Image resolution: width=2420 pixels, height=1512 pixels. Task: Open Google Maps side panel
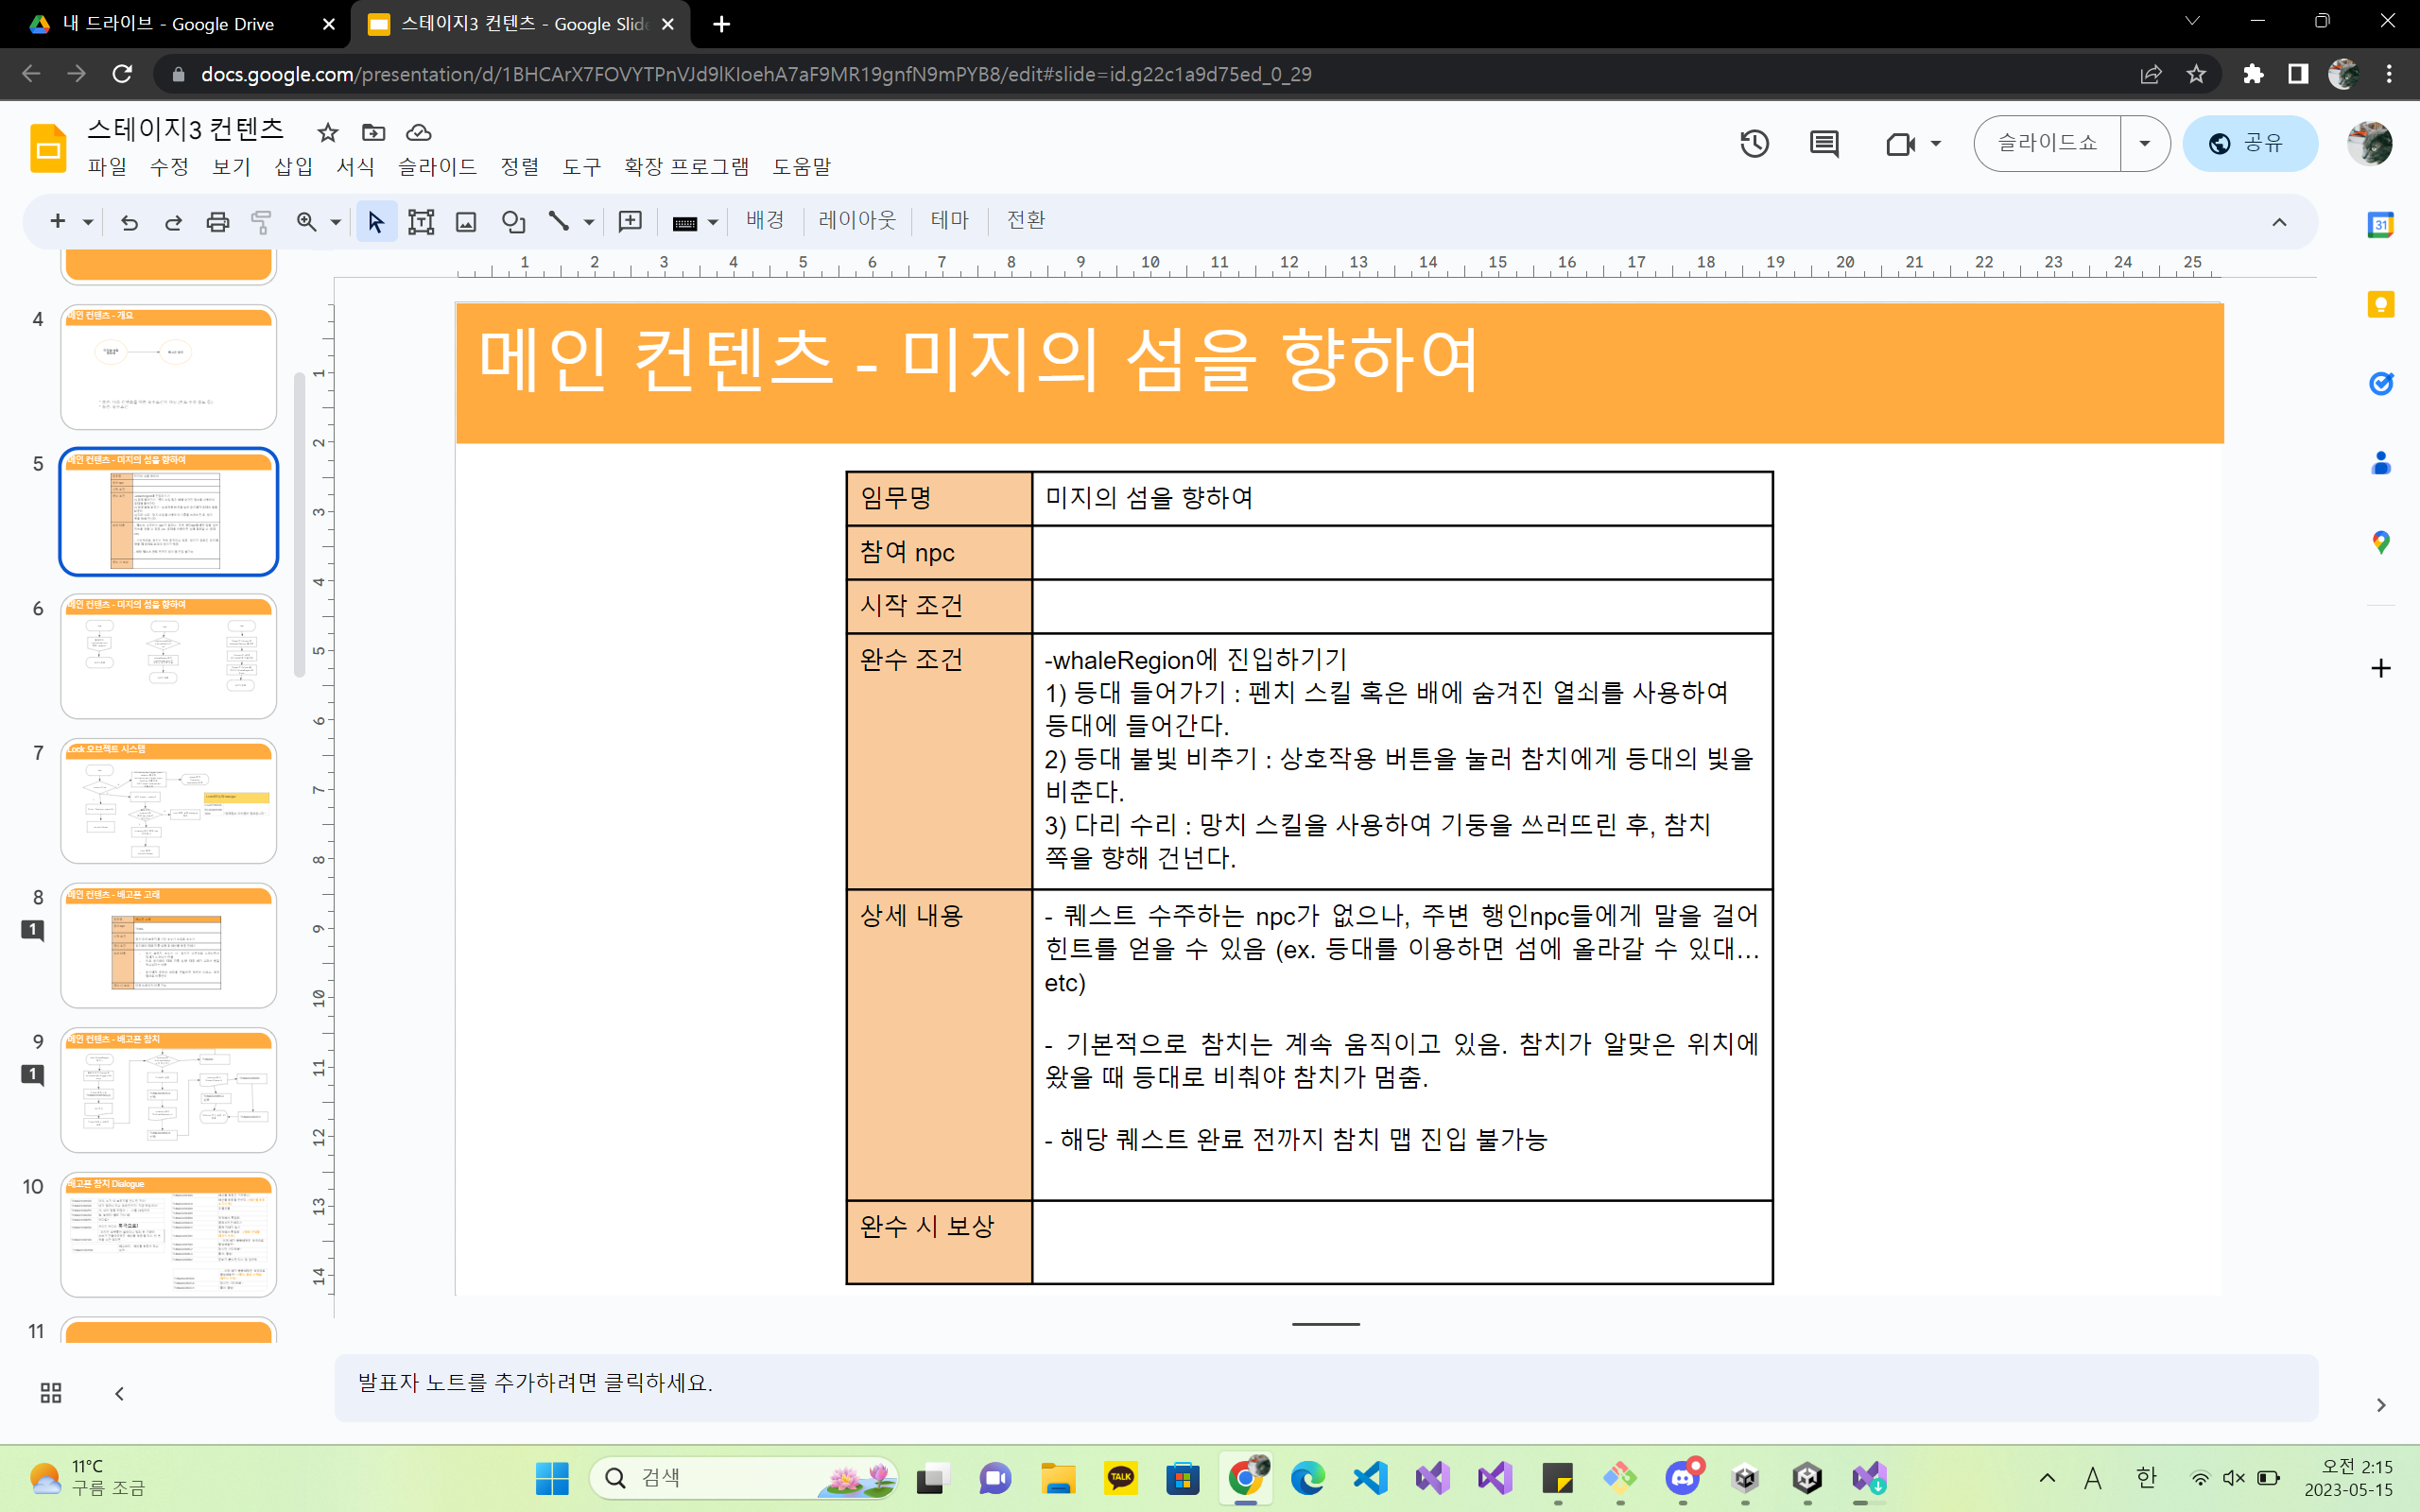point(2380,542)
